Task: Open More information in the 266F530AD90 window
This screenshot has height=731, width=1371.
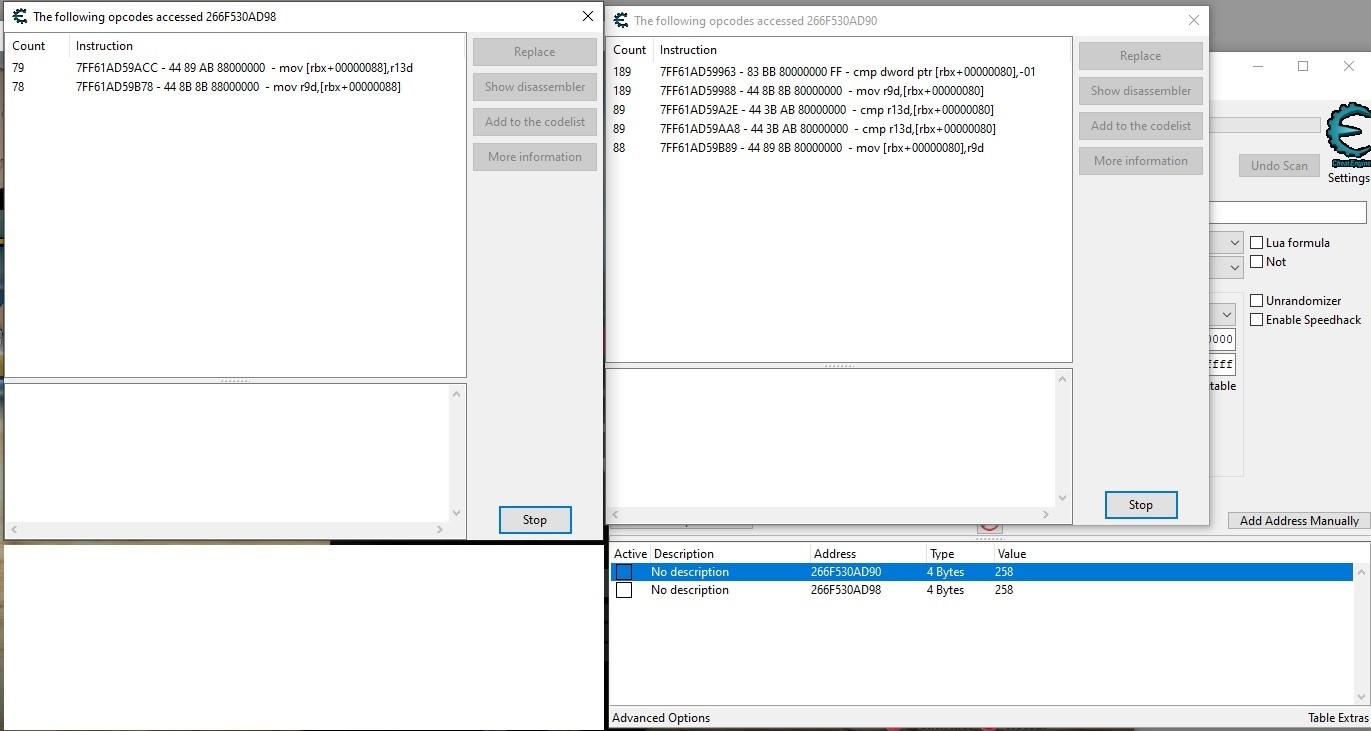Action: 1141,161
